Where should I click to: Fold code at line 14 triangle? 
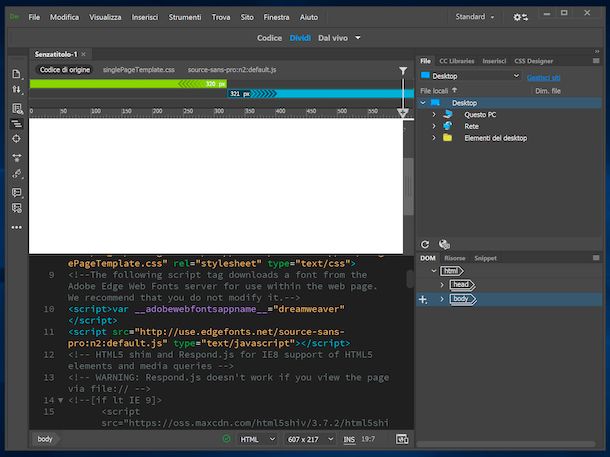tap(60, 400)
